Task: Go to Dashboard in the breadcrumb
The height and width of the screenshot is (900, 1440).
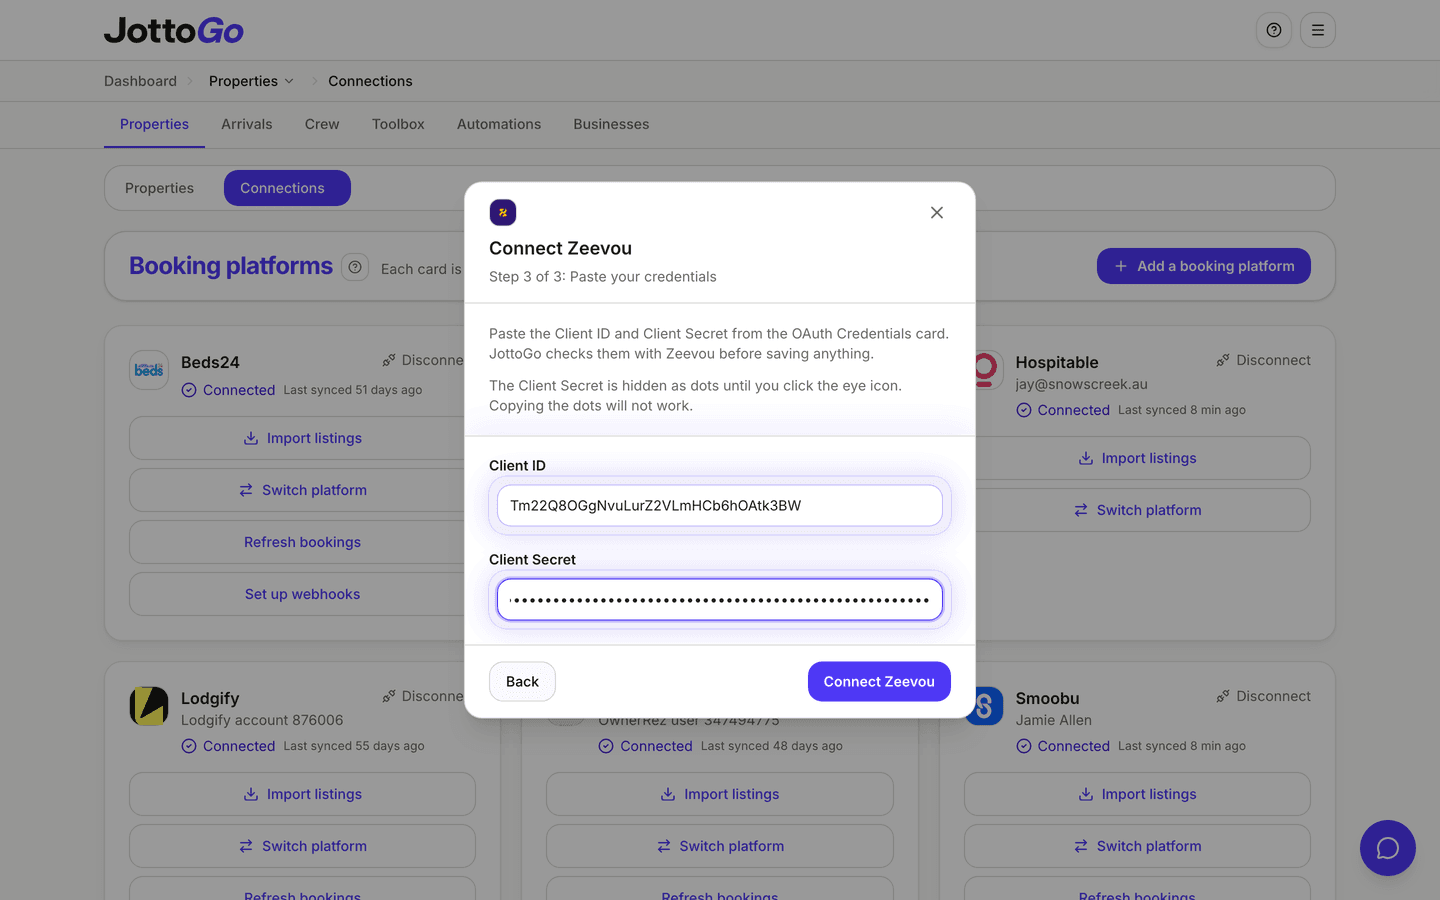Action: tap(140, 81)
